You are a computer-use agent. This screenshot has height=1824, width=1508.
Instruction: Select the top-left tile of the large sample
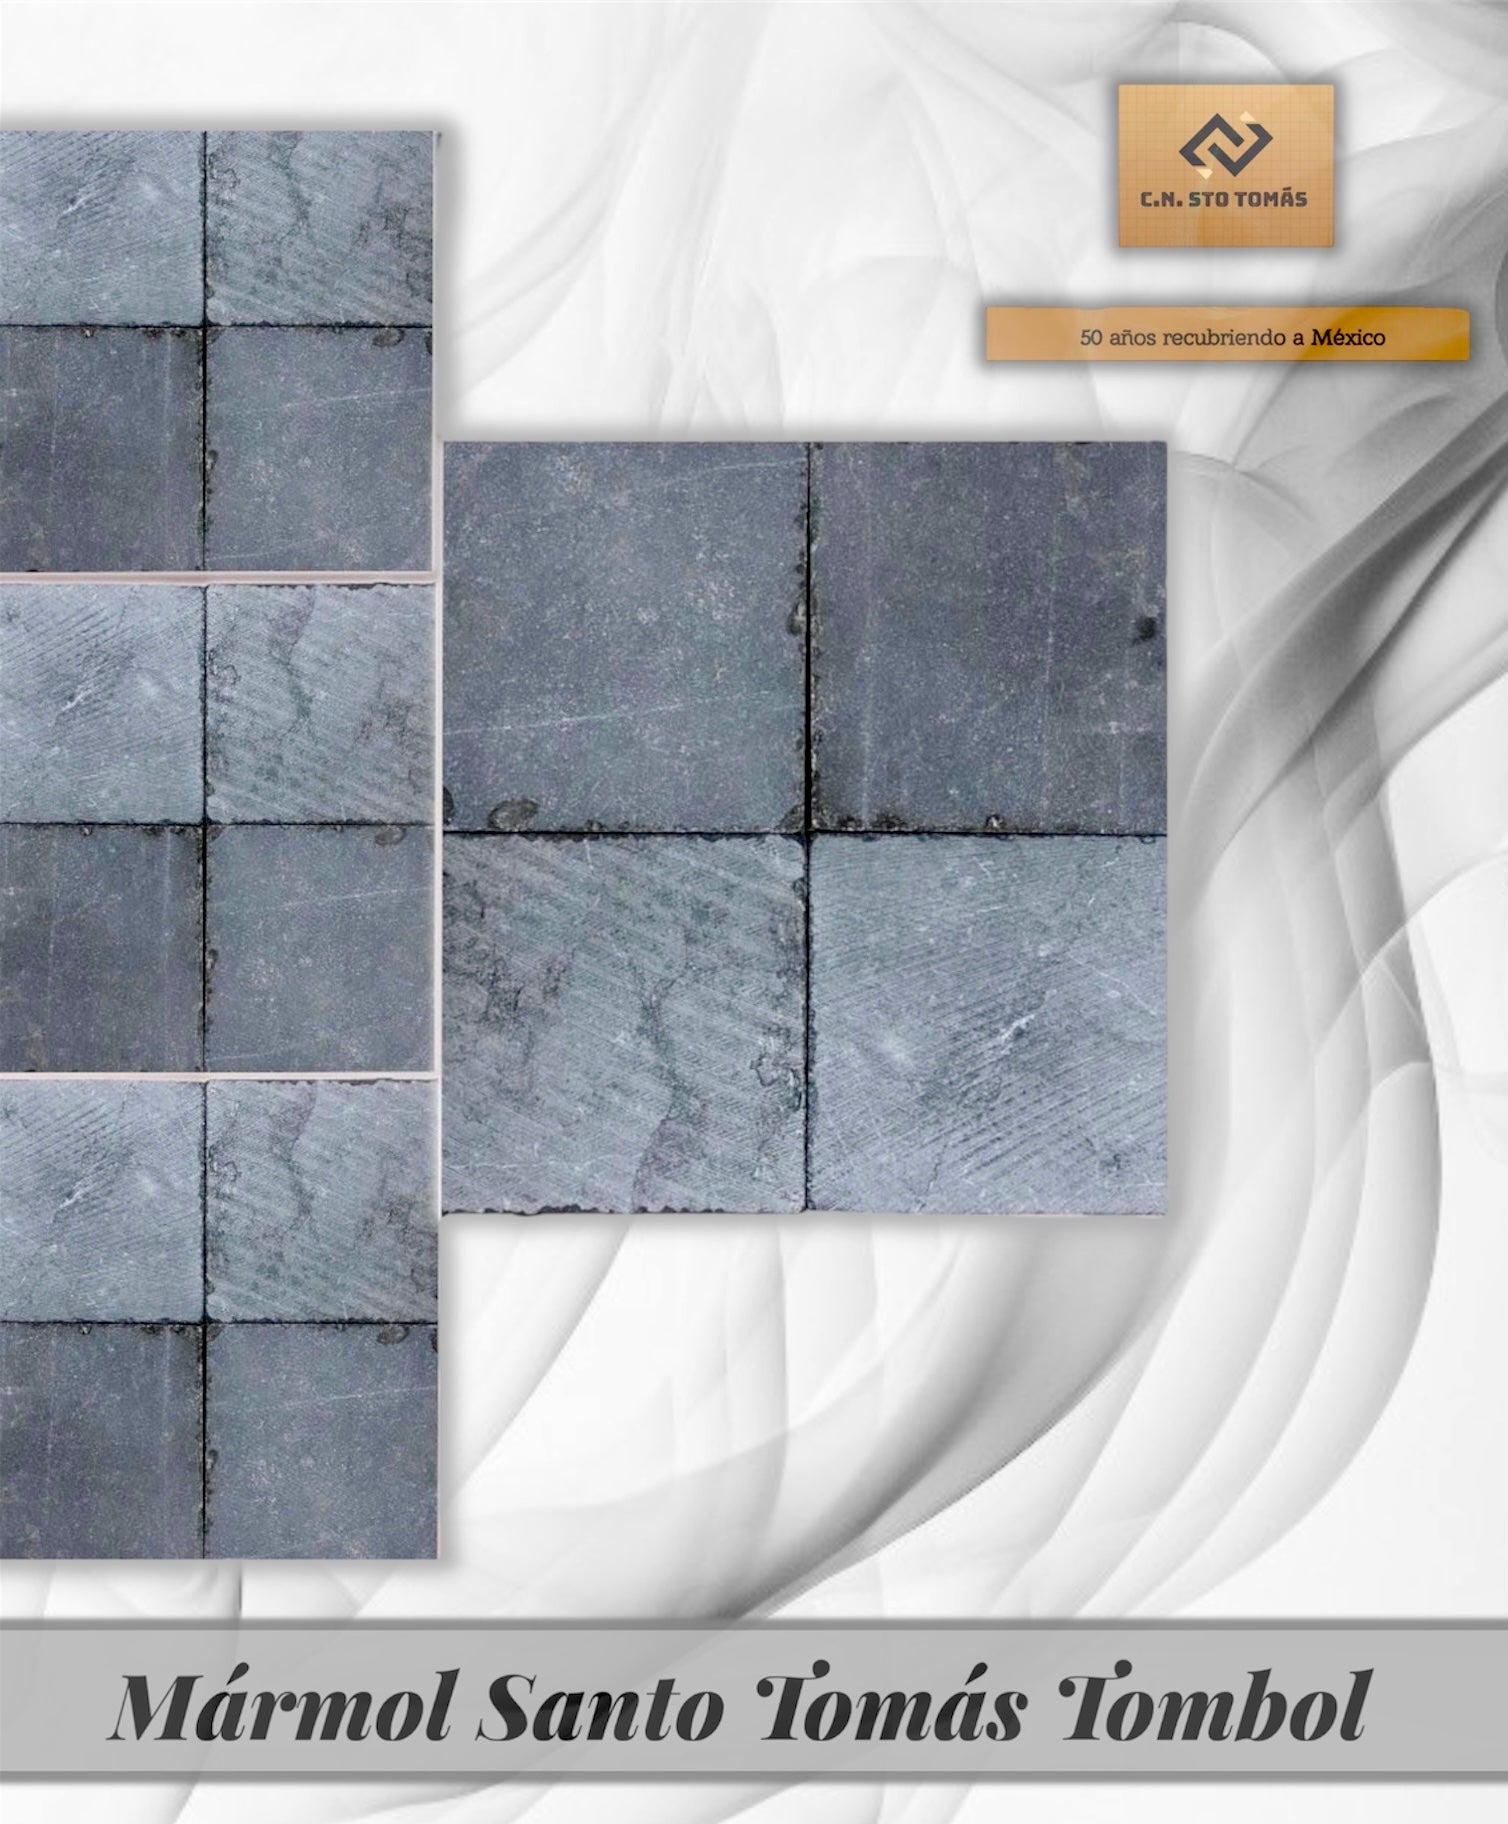point(625,635)
